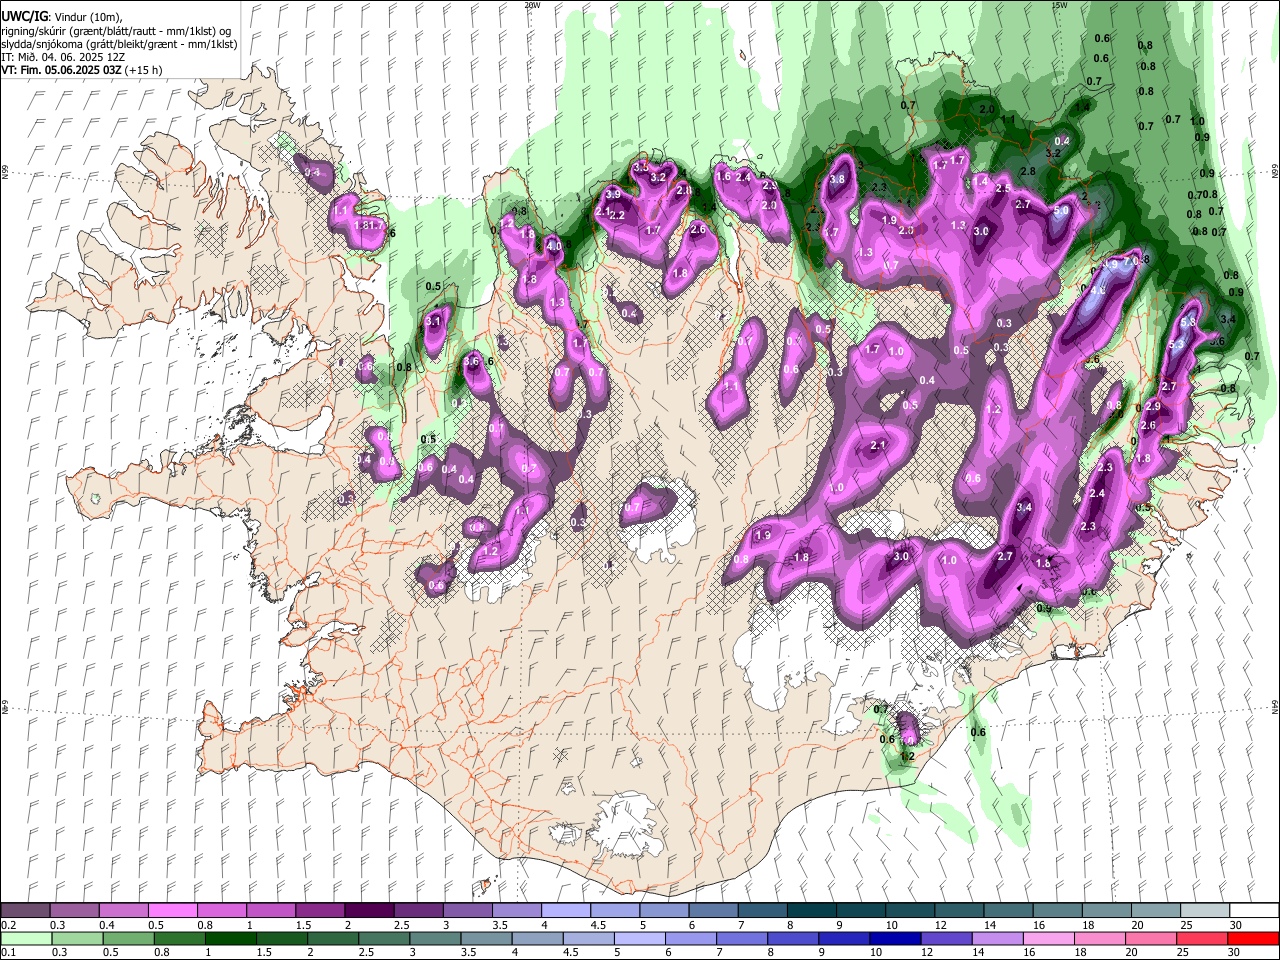Click the light pink 16–18 swatch in lower legend row
Screen dimensions: 1280x960
1048,939
